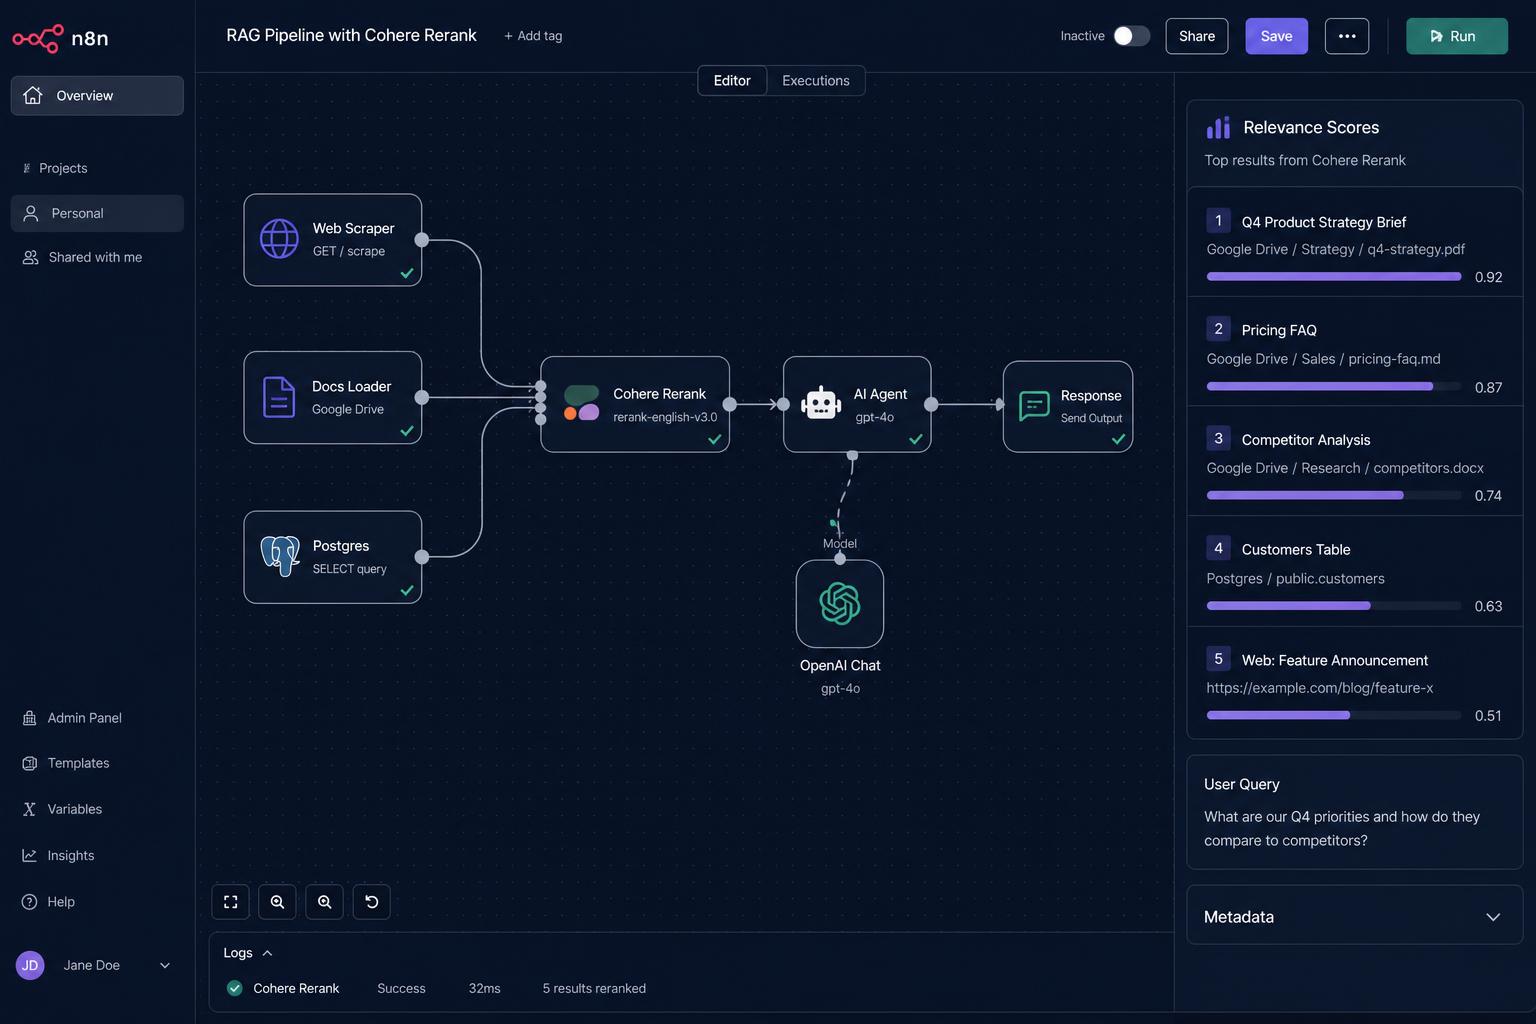Save the workflow
The height and width of the screenshot is (1024, 1536).
point(1276,36)
